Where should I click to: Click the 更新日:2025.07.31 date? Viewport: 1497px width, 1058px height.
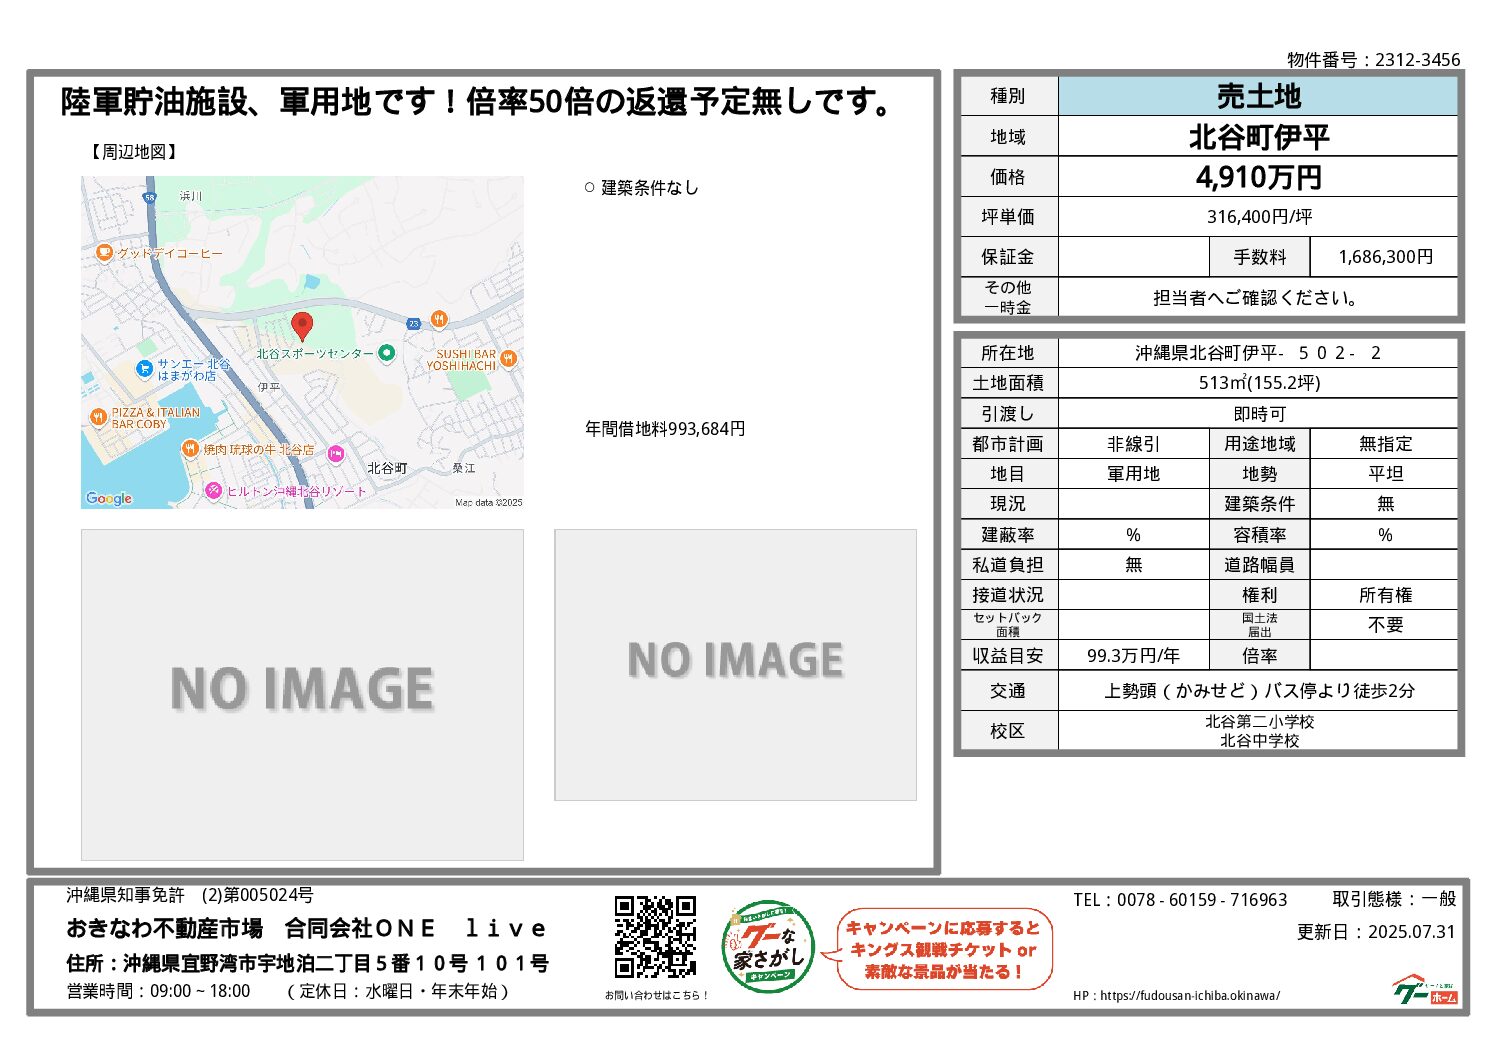(x=1377, y=932)
